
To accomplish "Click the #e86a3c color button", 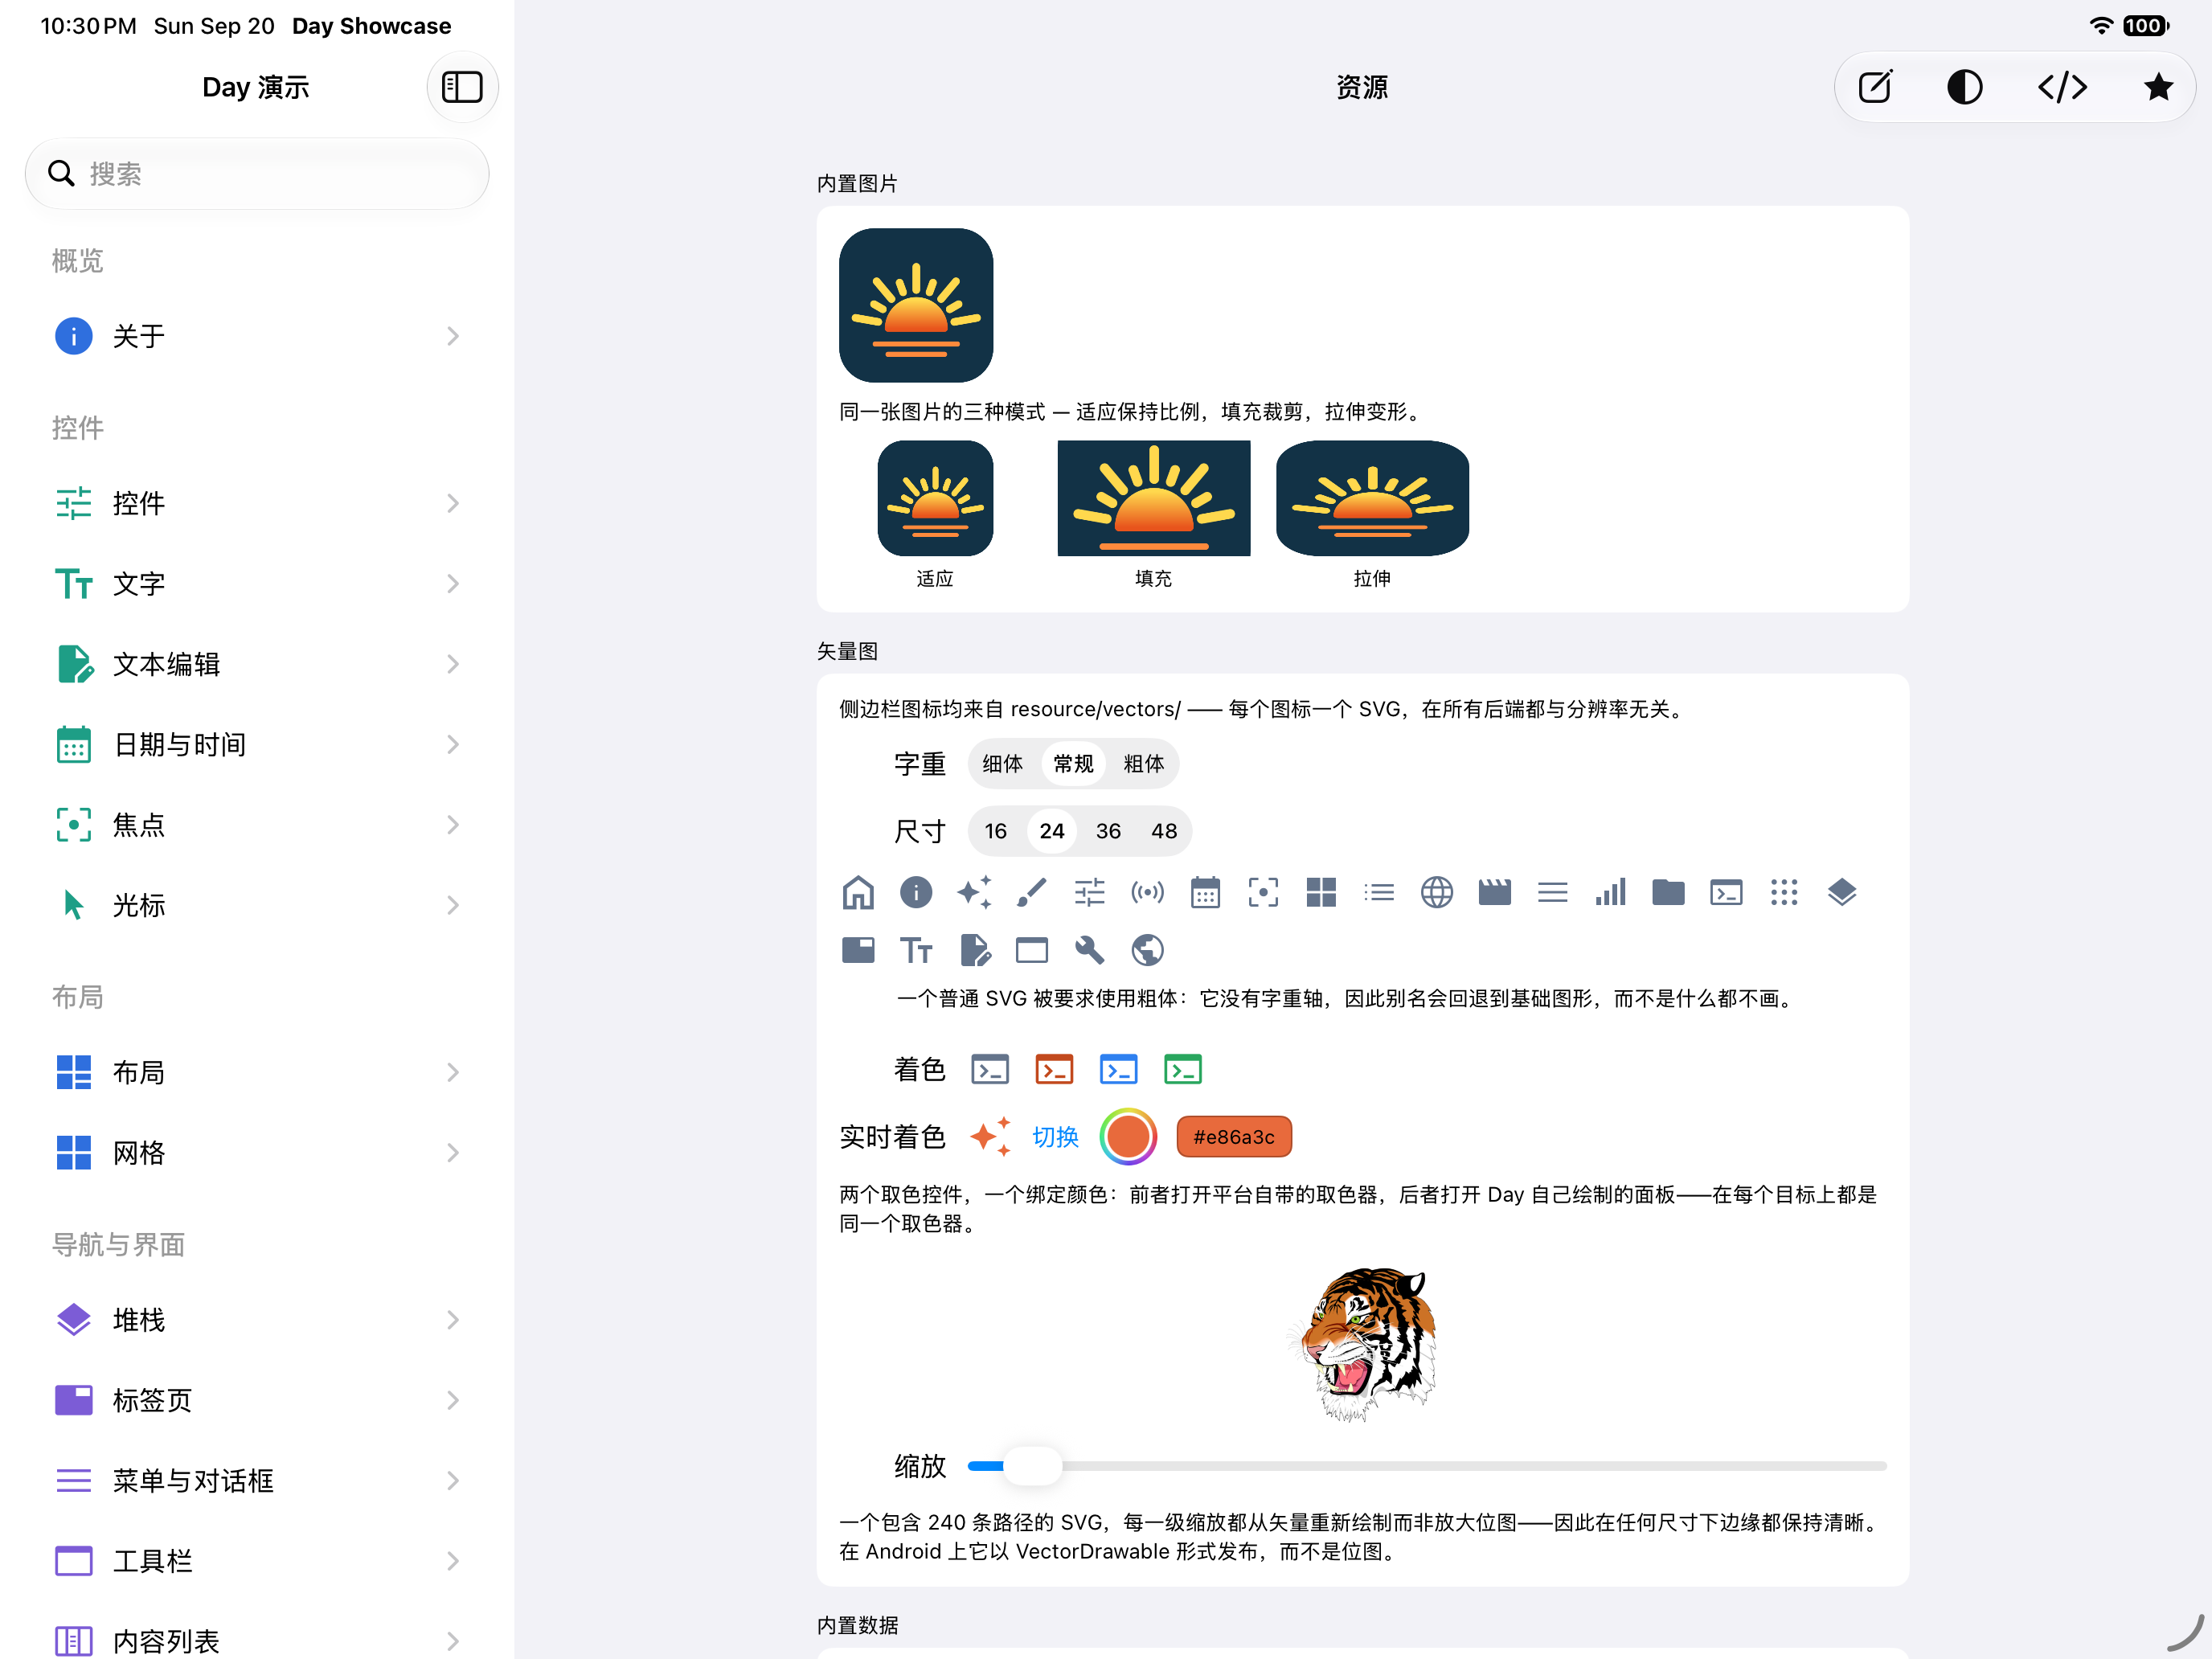I will [x=1234, y=1137].
